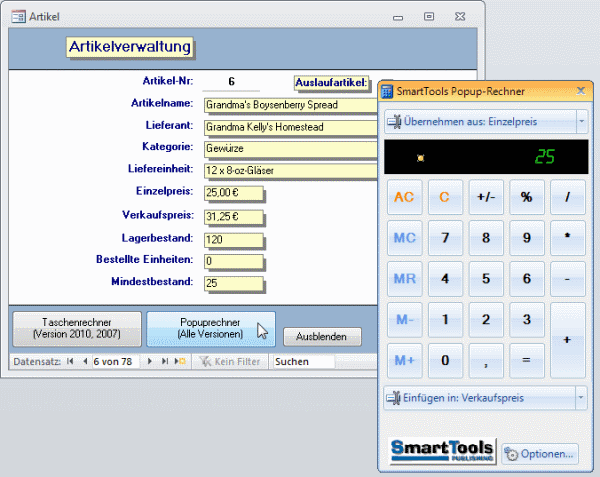Click the Liefereinheit field
Viewport: 600px width, 477px height.
(x=291, y=171)
